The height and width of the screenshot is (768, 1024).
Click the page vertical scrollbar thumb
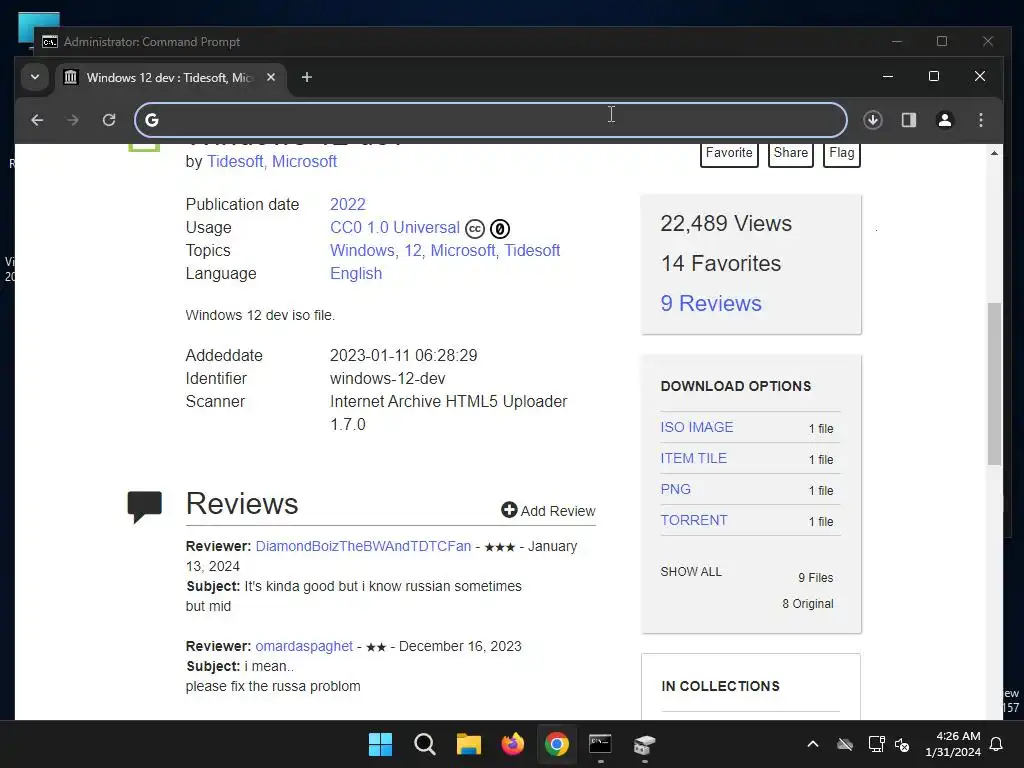tap(994, 384)
